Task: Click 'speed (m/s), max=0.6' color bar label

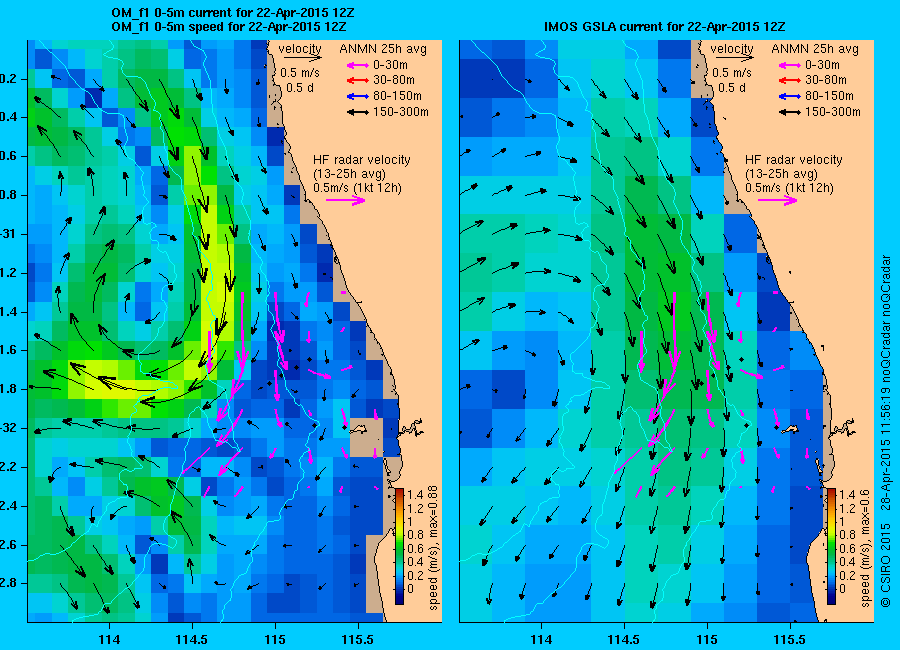Action: tap(865, 549)
